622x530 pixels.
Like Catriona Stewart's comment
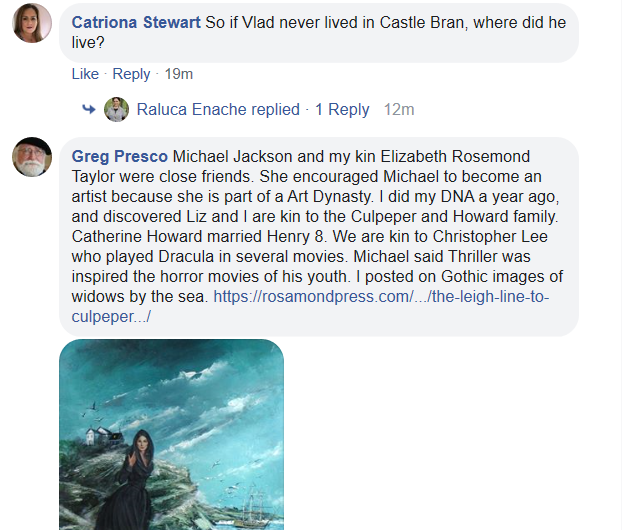[x=85, y=74]
